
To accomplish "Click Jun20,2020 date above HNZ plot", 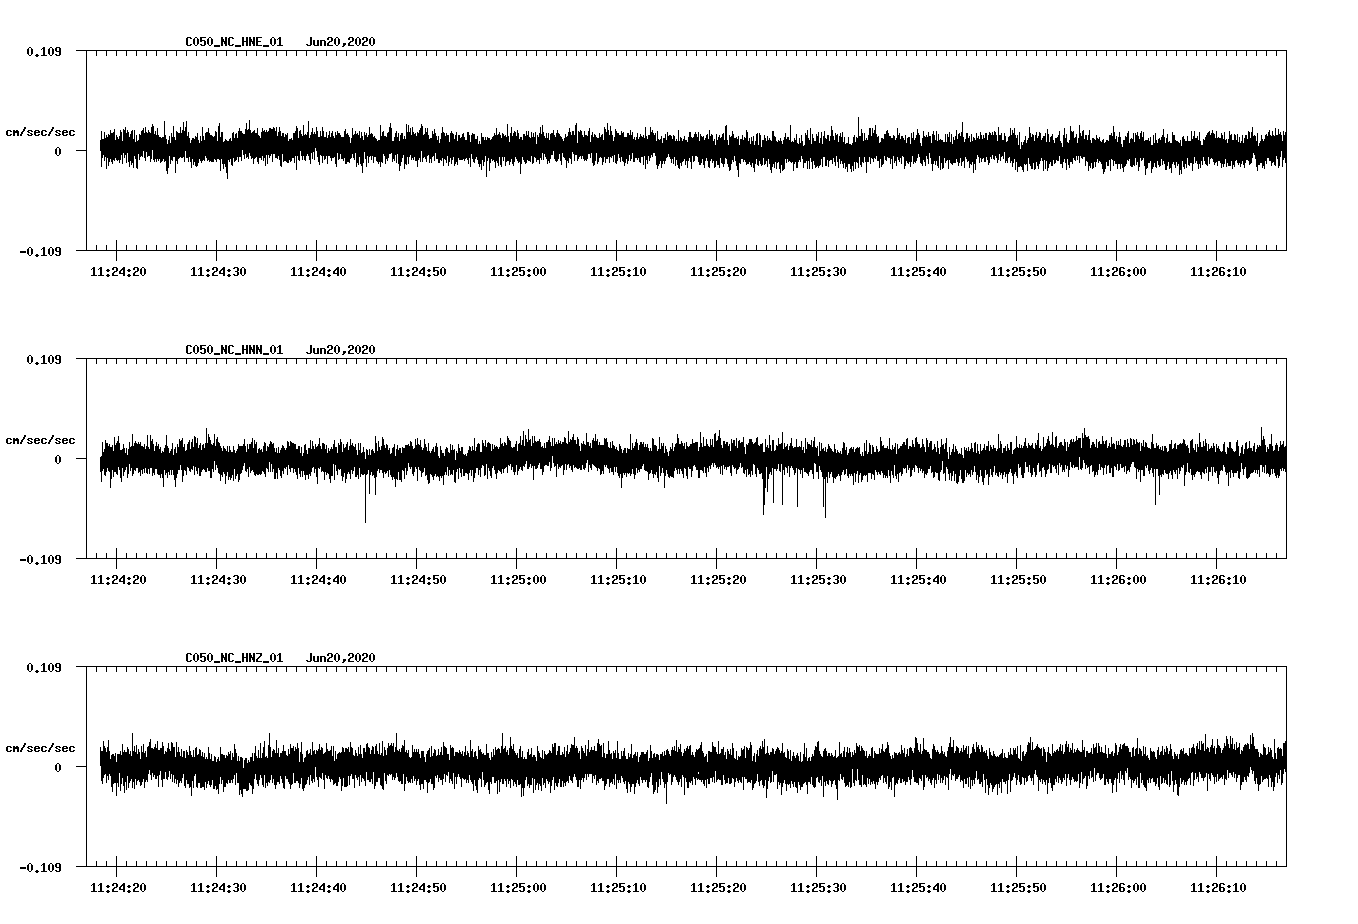I will (341, 658).
